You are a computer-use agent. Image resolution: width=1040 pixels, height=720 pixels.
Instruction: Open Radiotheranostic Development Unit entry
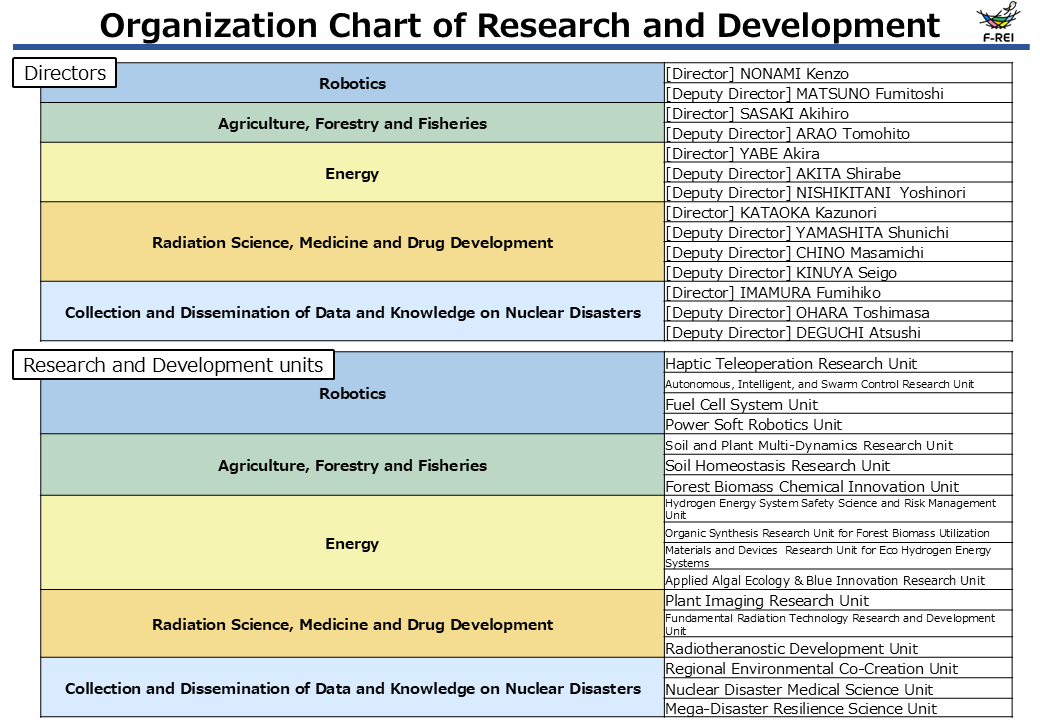[x=791, y=649]
